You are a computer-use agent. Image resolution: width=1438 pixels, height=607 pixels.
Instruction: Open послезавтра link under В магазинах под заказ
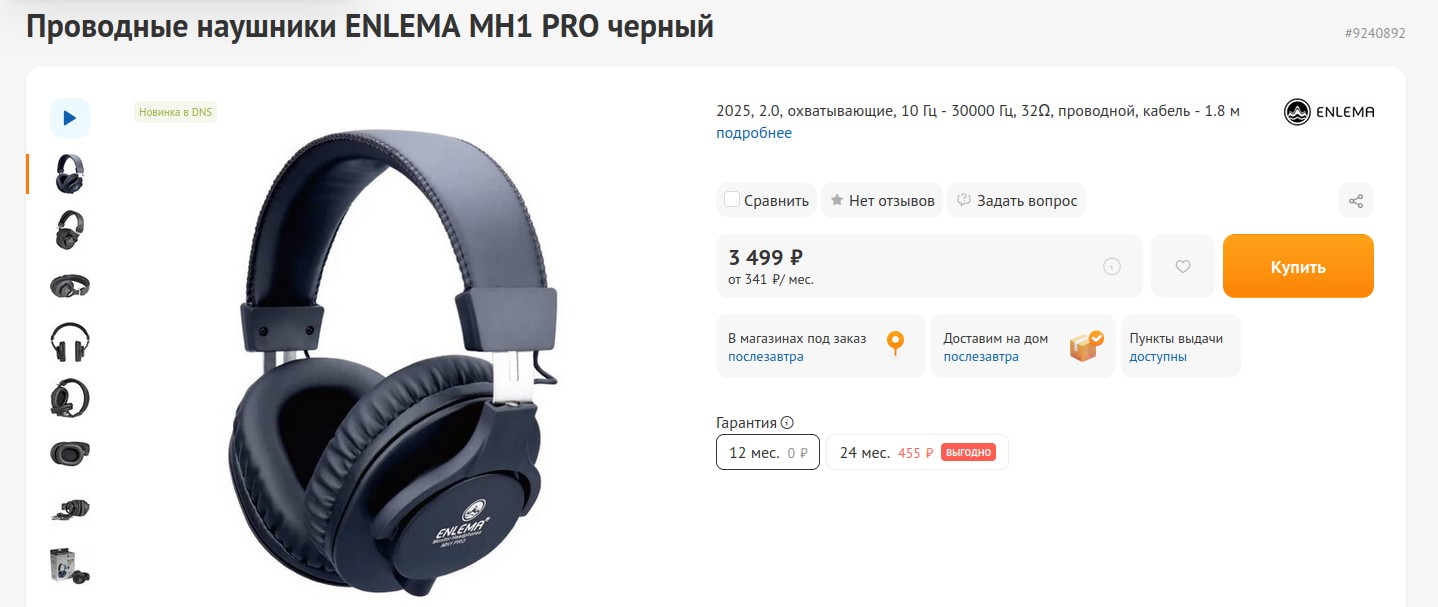765,357
